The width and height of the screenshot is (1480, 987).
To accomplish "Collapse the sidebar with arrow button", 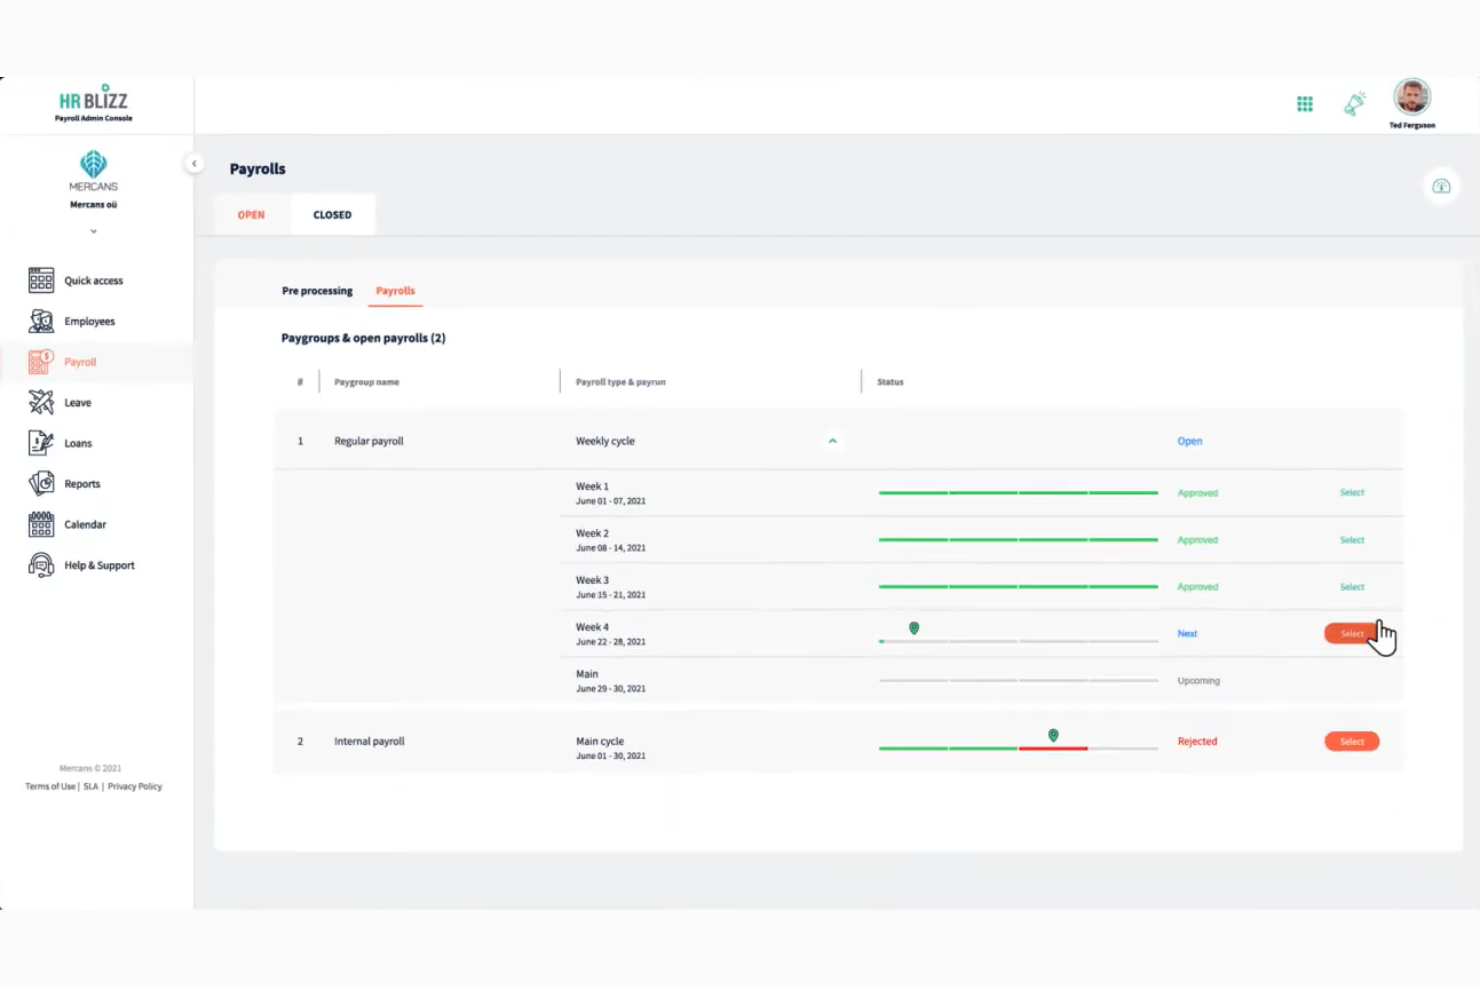I will pos(194,163).
